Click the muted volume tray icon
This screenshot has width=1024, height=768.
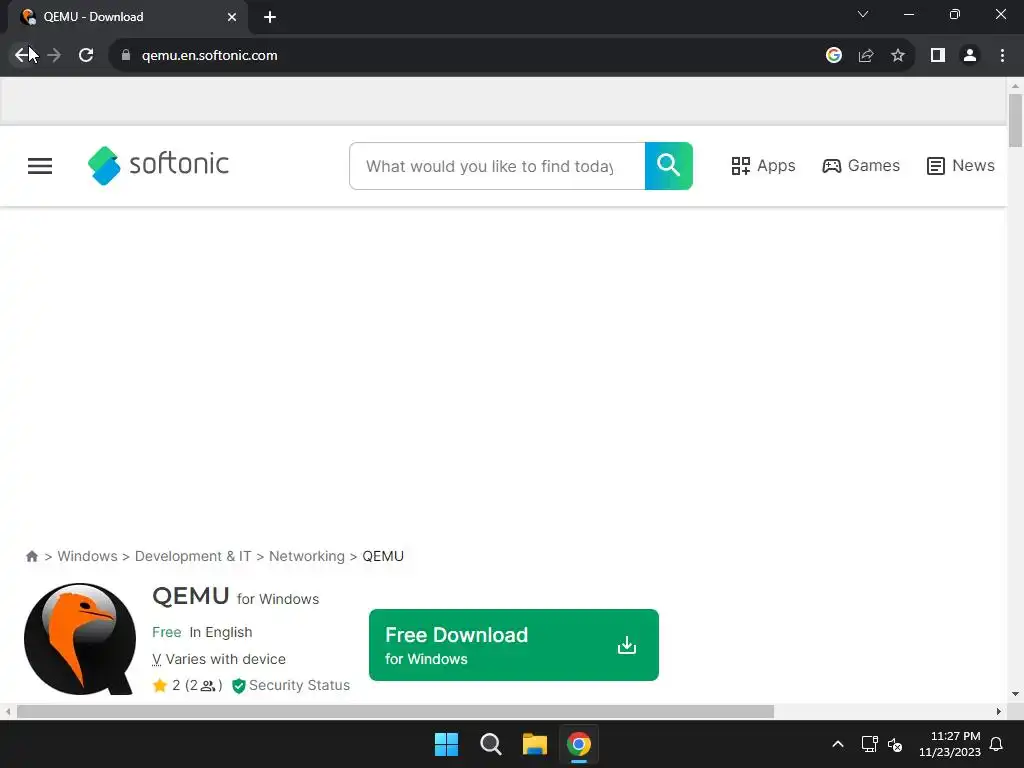pos(895,744)
